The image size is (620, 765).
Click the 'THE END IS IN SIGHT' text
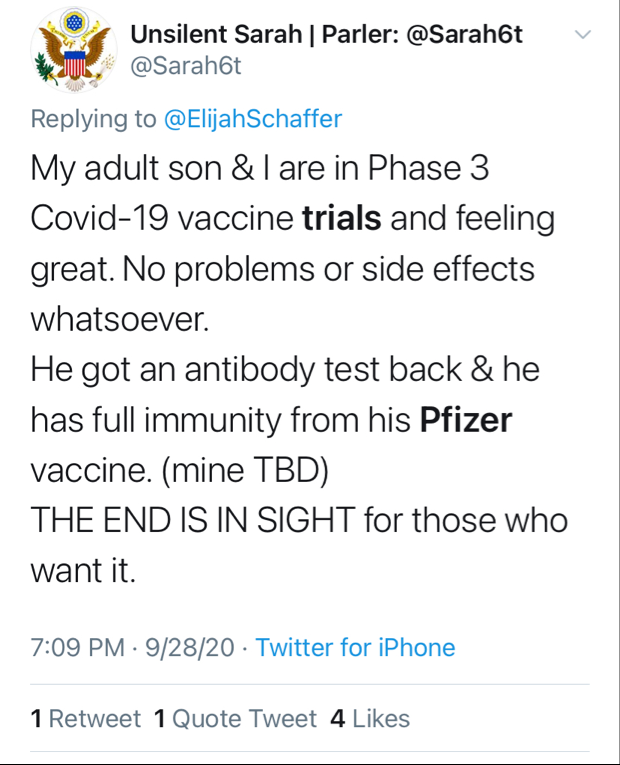tap(193, 521)
